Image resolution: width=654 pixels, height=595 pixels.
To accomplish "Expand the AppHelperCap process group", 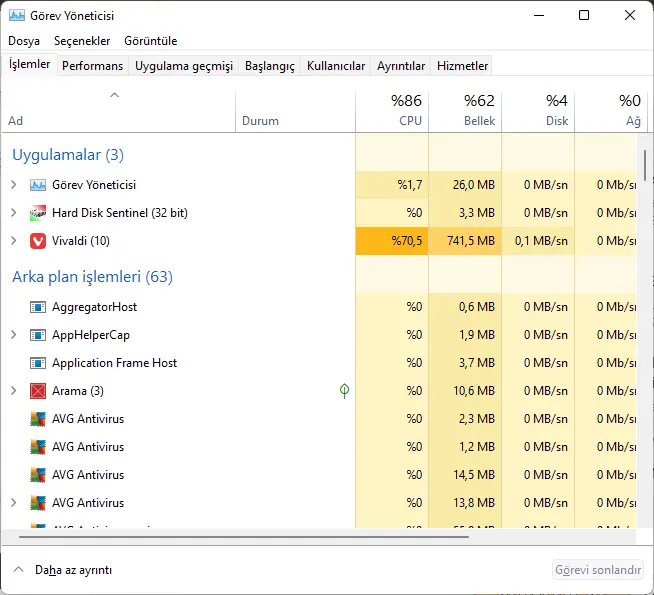I will coord(14,335).
